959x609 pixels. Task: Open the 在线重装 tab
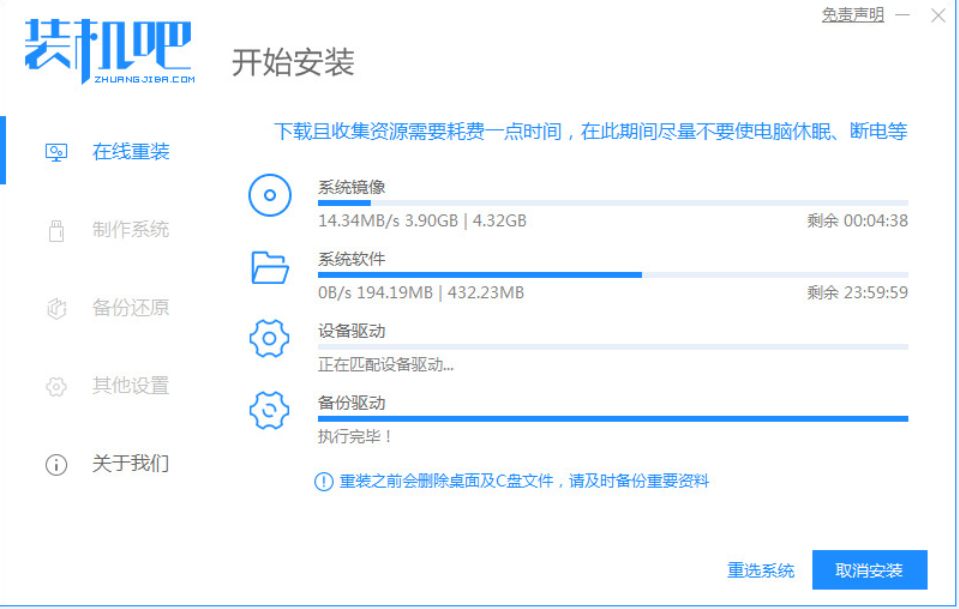[x=131, y=152]
